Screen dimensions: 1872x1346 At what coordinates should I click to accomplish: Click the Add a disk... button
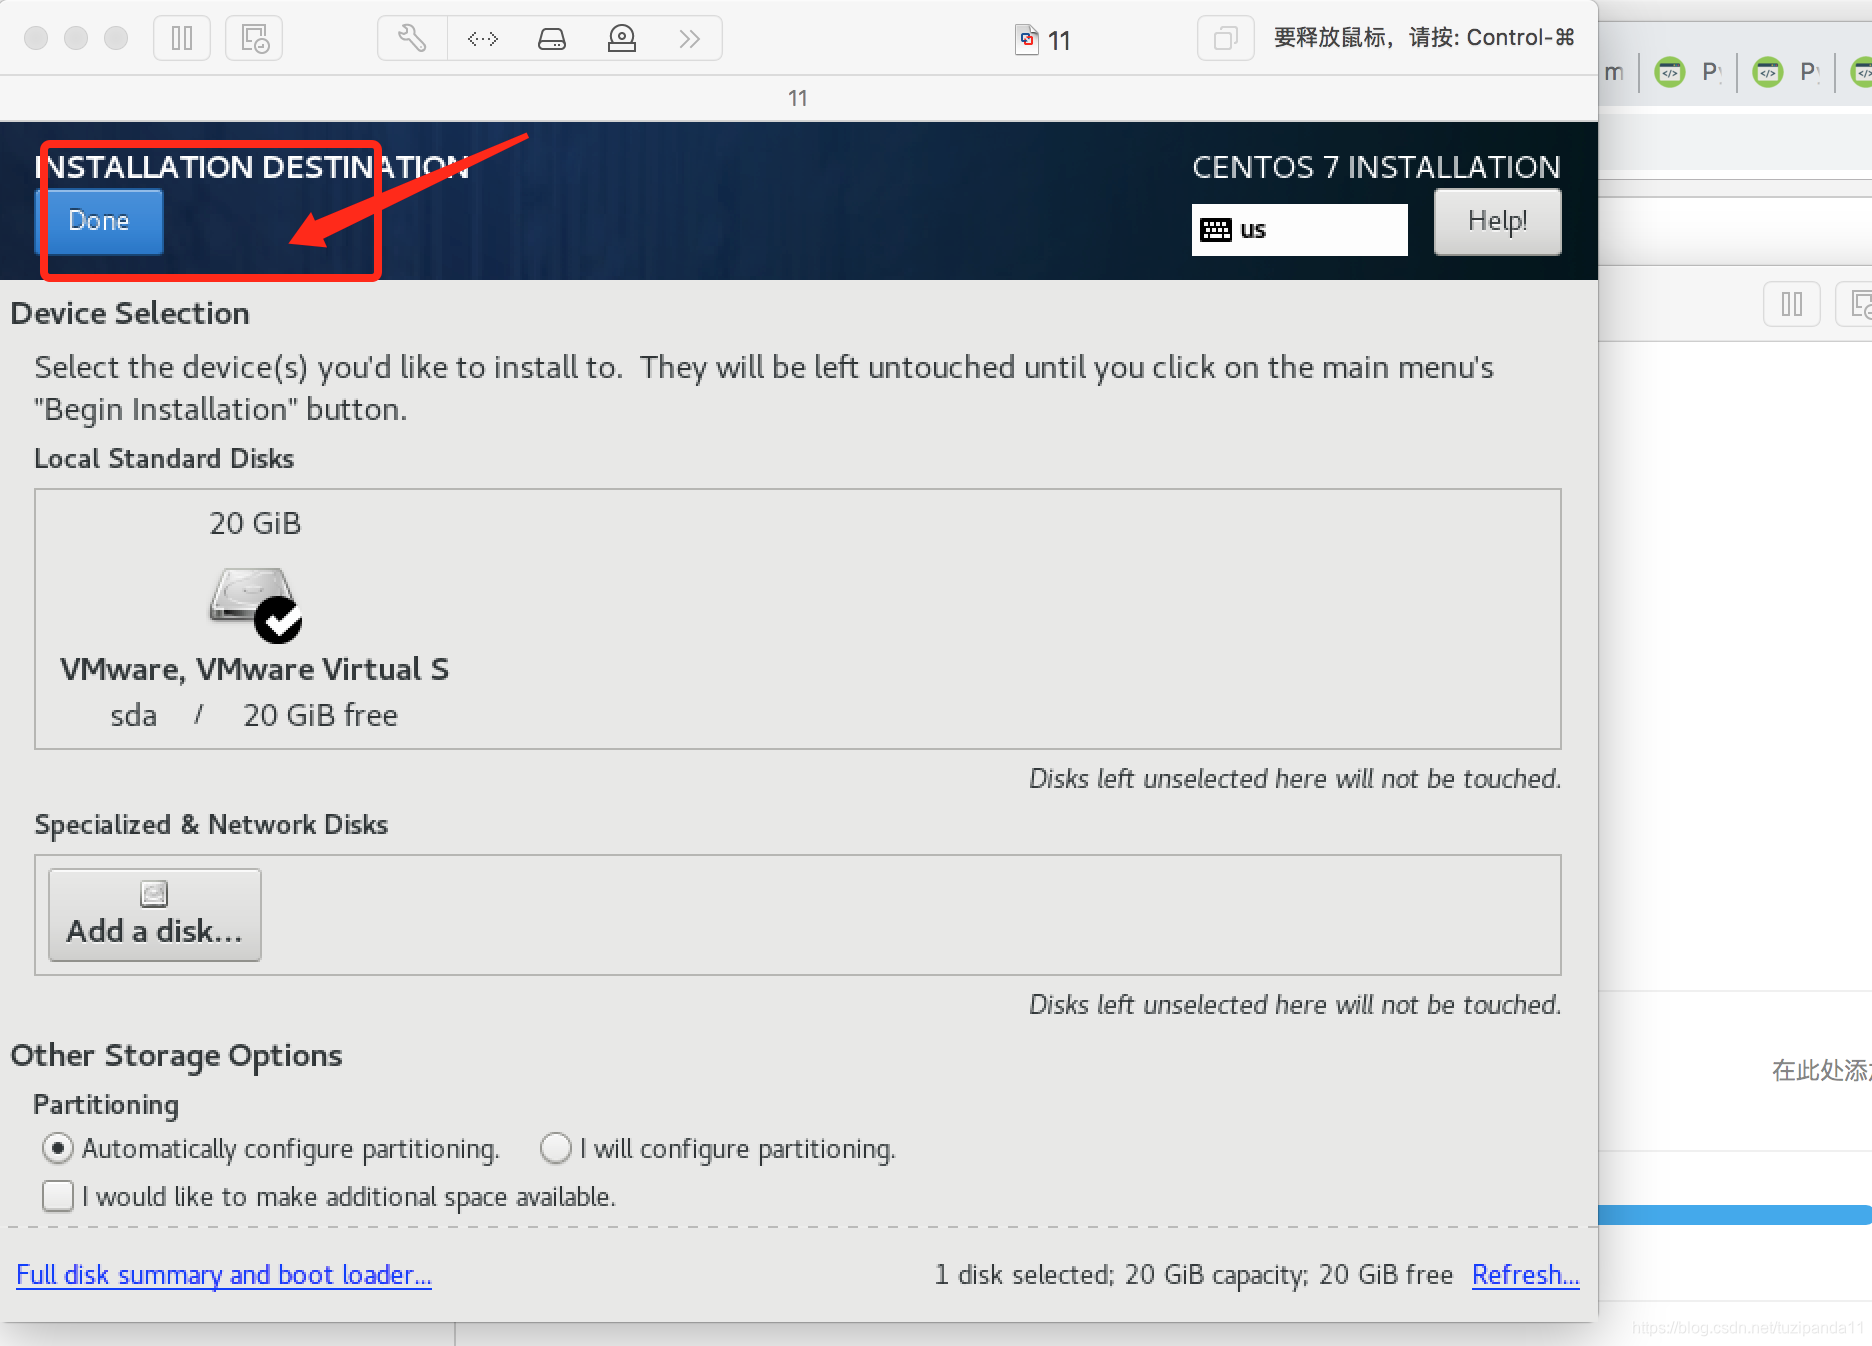(x=155, y=915)
